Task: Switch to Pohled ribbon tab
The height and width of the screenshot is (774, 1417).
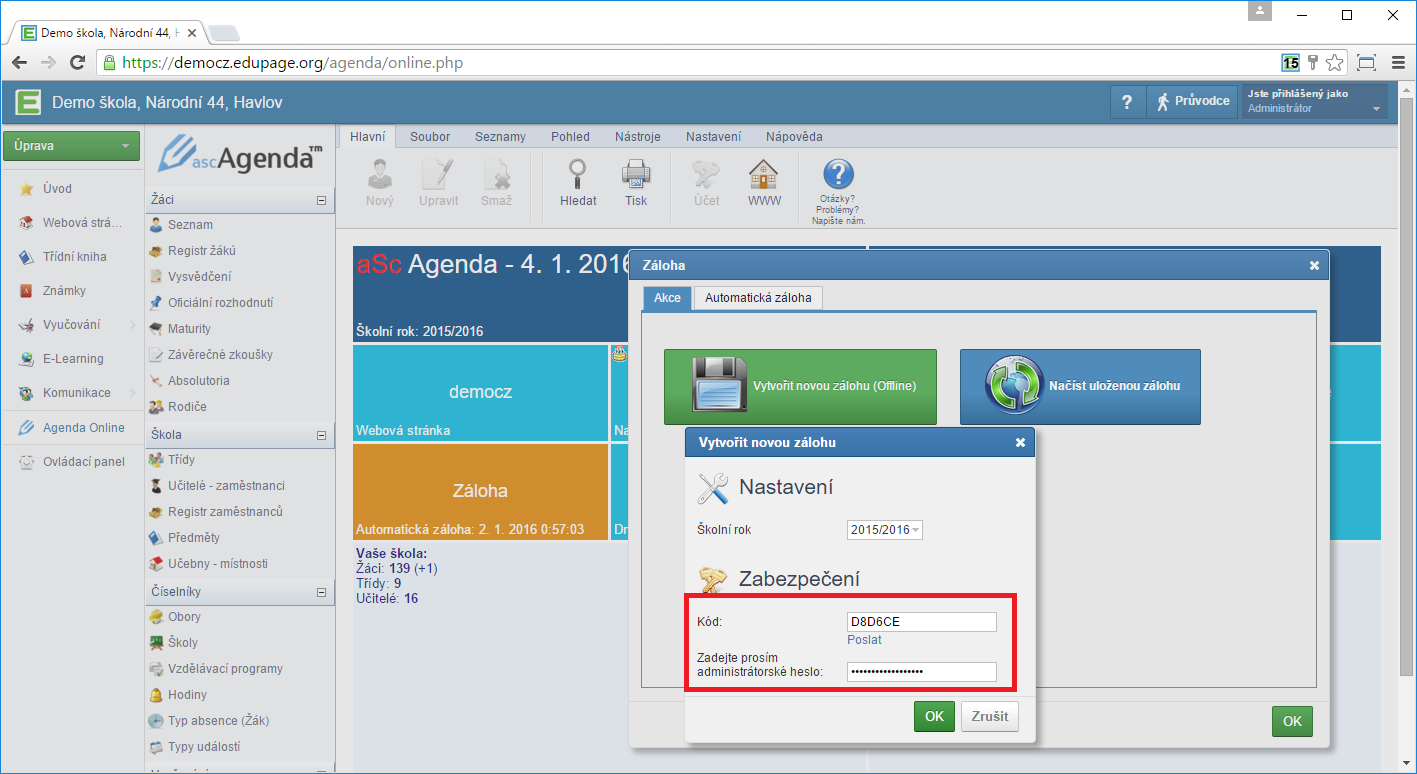Action: point(570,137)
